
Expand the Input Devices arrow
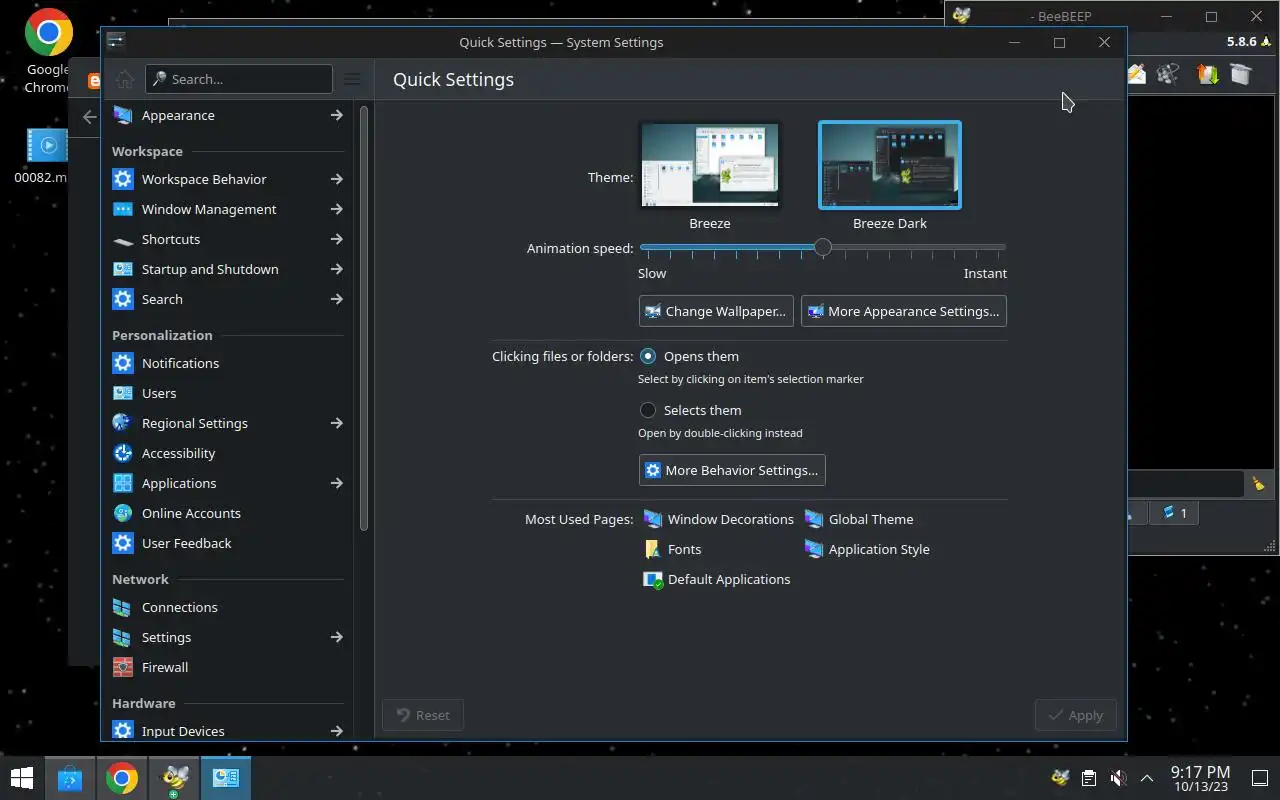[337, 731]
